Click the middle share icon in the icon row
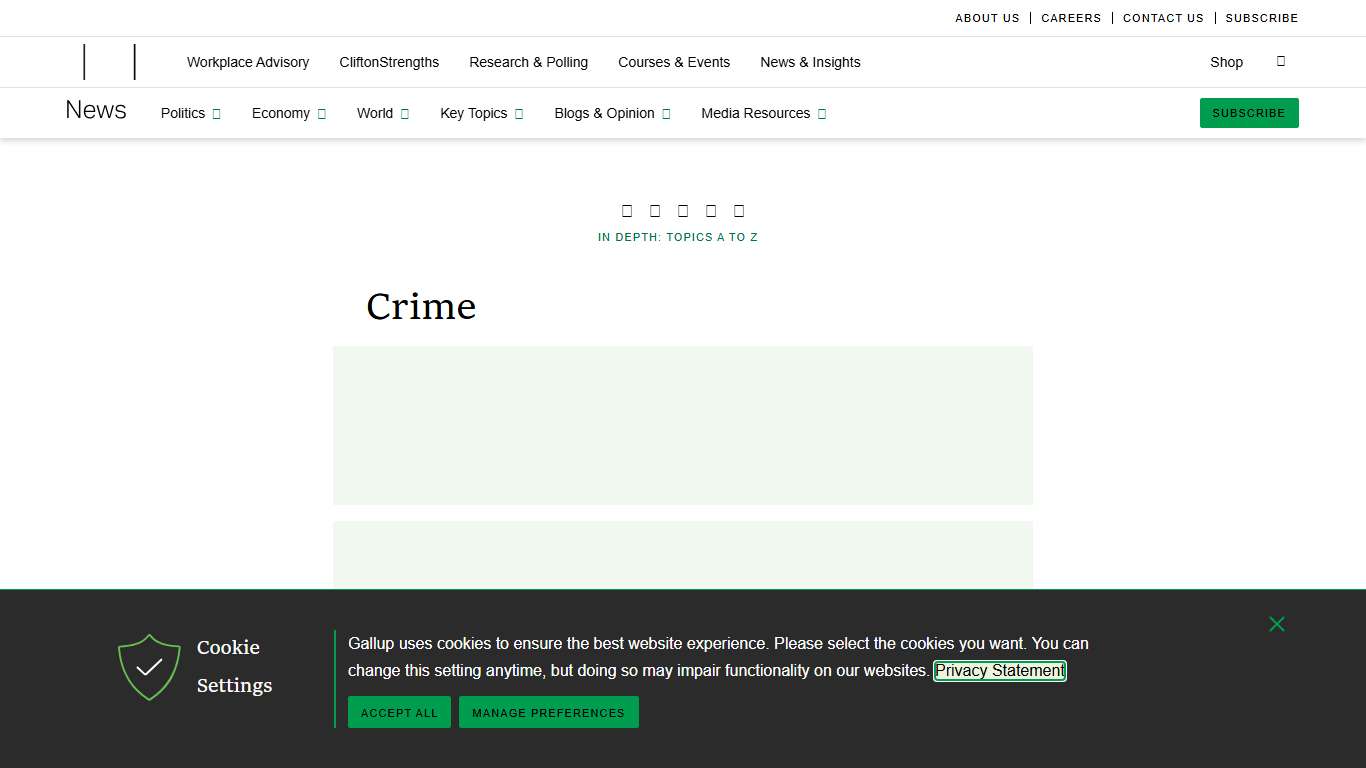The width and height of the screenshot is (1366, 768). [x=683, y=210]
